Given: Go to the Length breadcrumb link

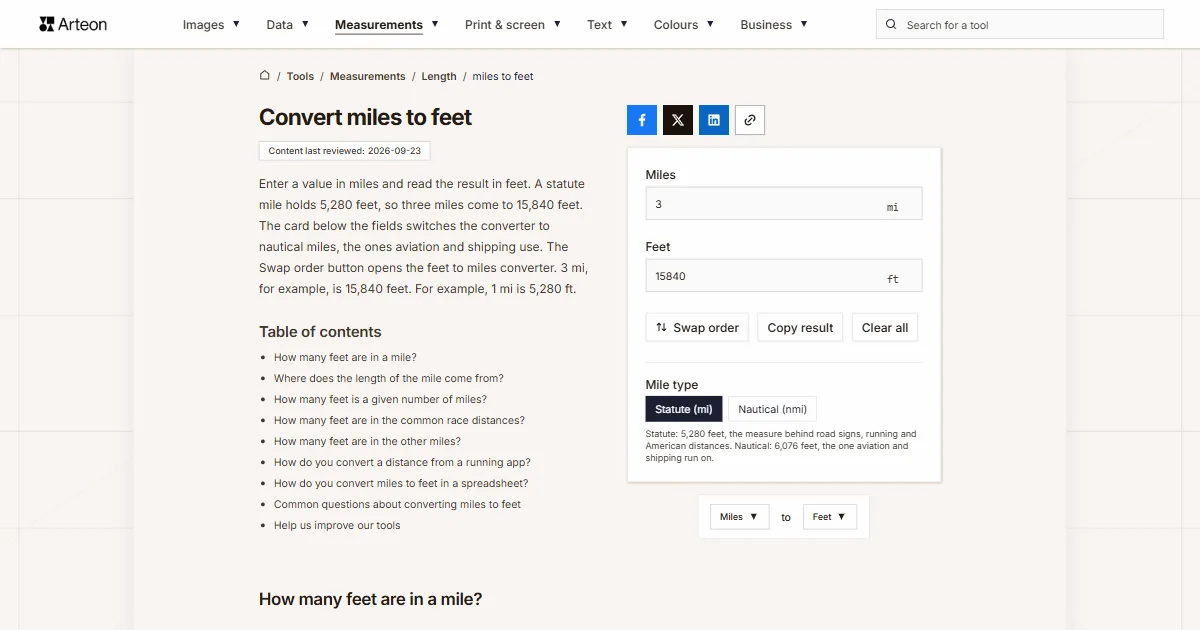Looking at the screenshot, I should pos(439,76).
